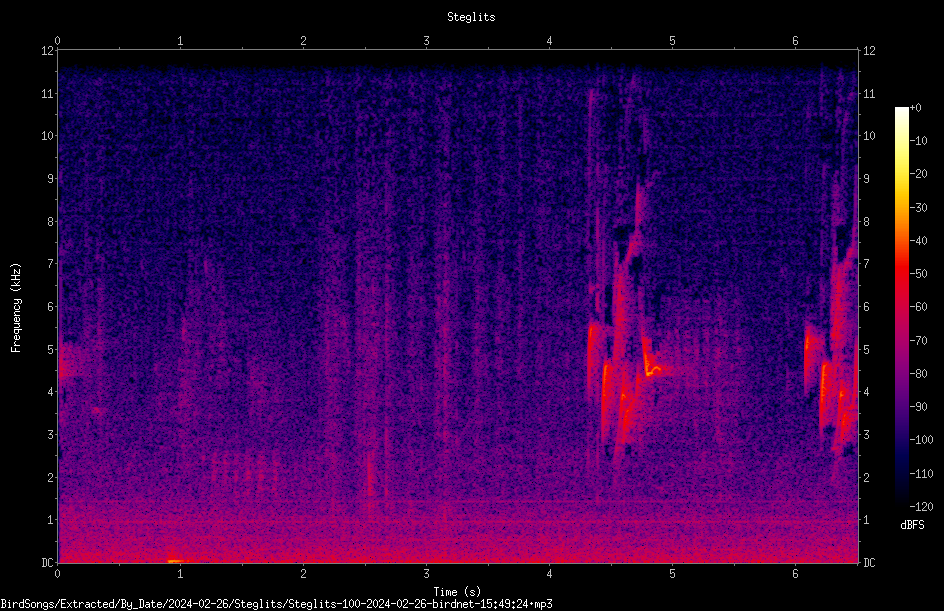Click the 1 second marker on top axis
944x611 pixels.
coord(180,41)
